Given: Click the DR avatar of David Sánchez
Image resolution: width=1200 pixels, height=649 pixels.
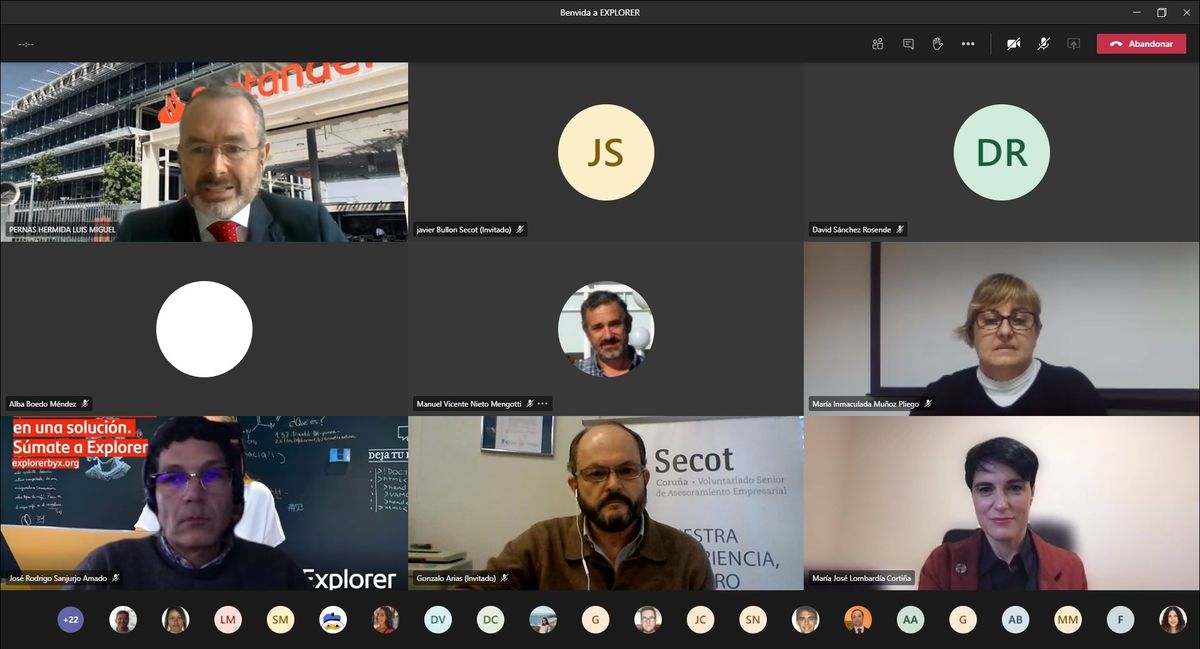Looking at the screenshot, I should (x=1001, y=153).
